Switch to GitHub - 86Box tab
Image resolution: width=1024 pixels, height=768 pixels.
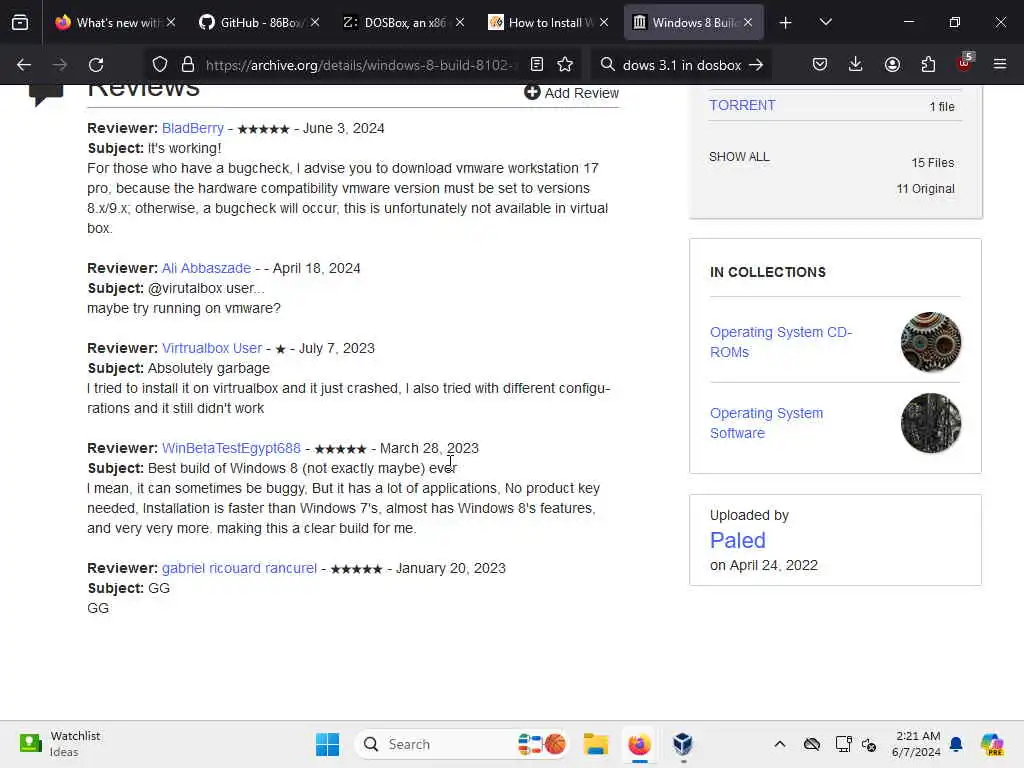click(259, 22)
